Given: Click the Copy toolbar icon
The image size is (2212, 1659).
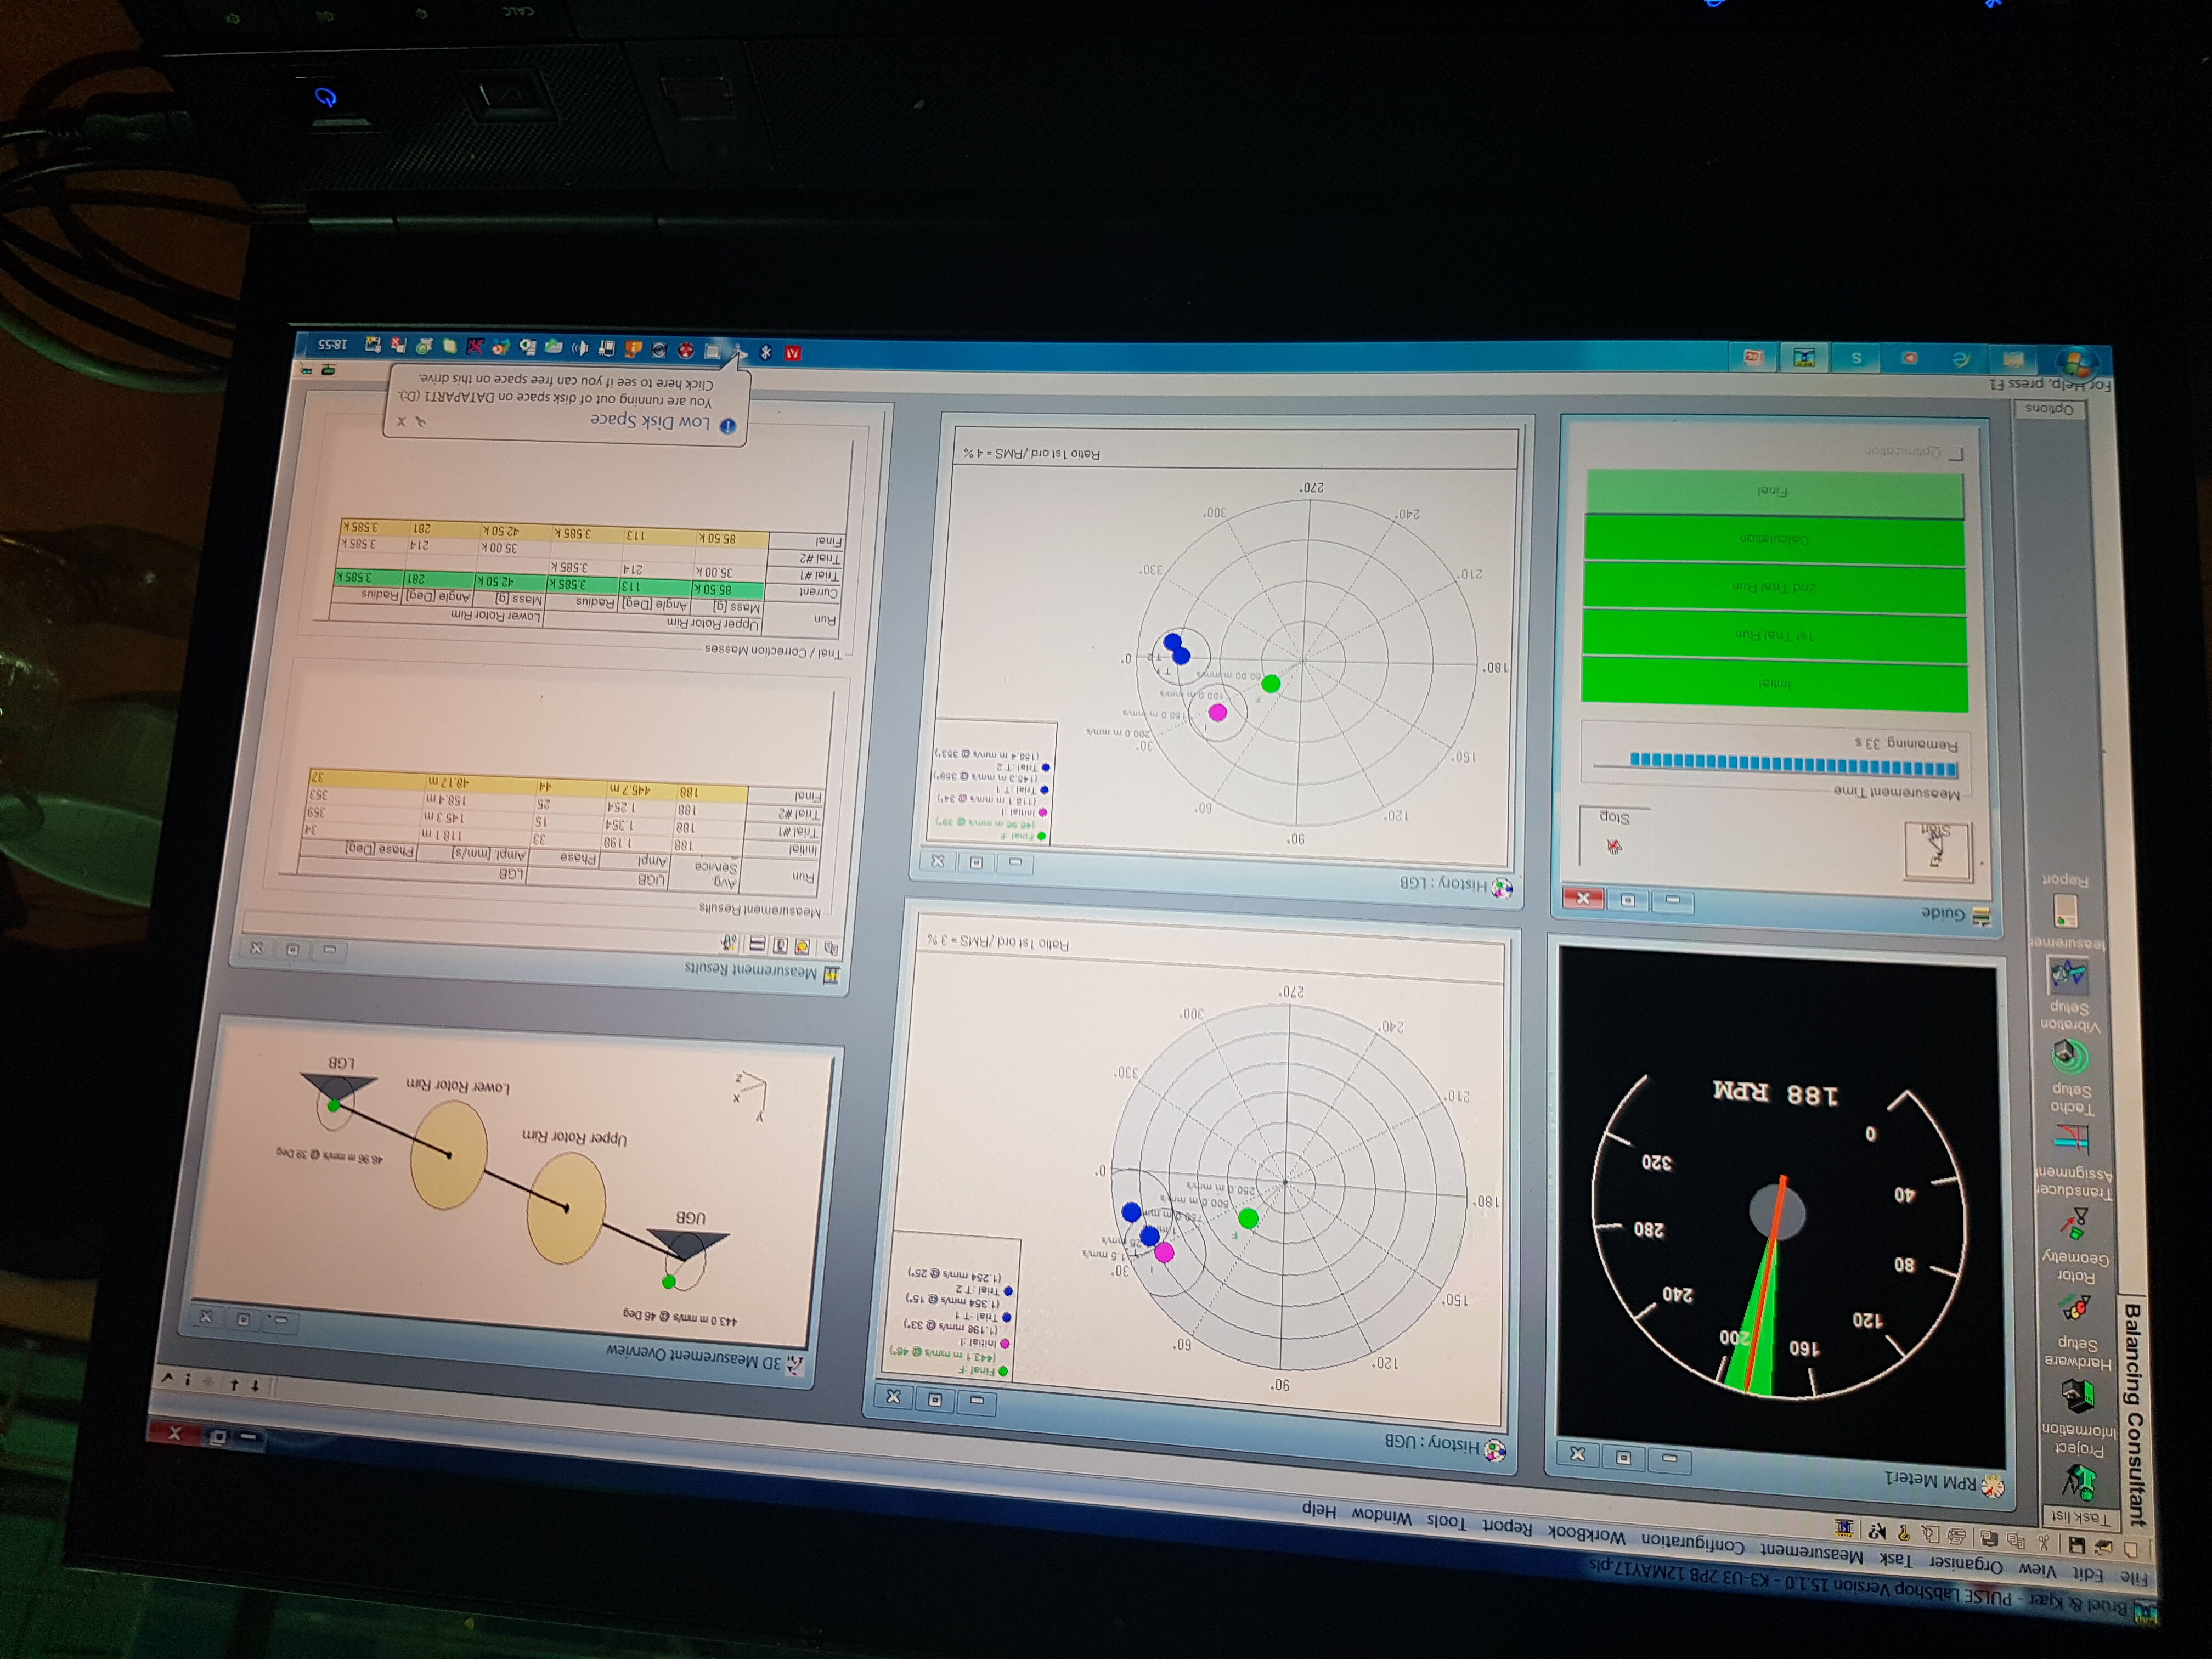Looking at the screenshot, I should 2017,1541.
